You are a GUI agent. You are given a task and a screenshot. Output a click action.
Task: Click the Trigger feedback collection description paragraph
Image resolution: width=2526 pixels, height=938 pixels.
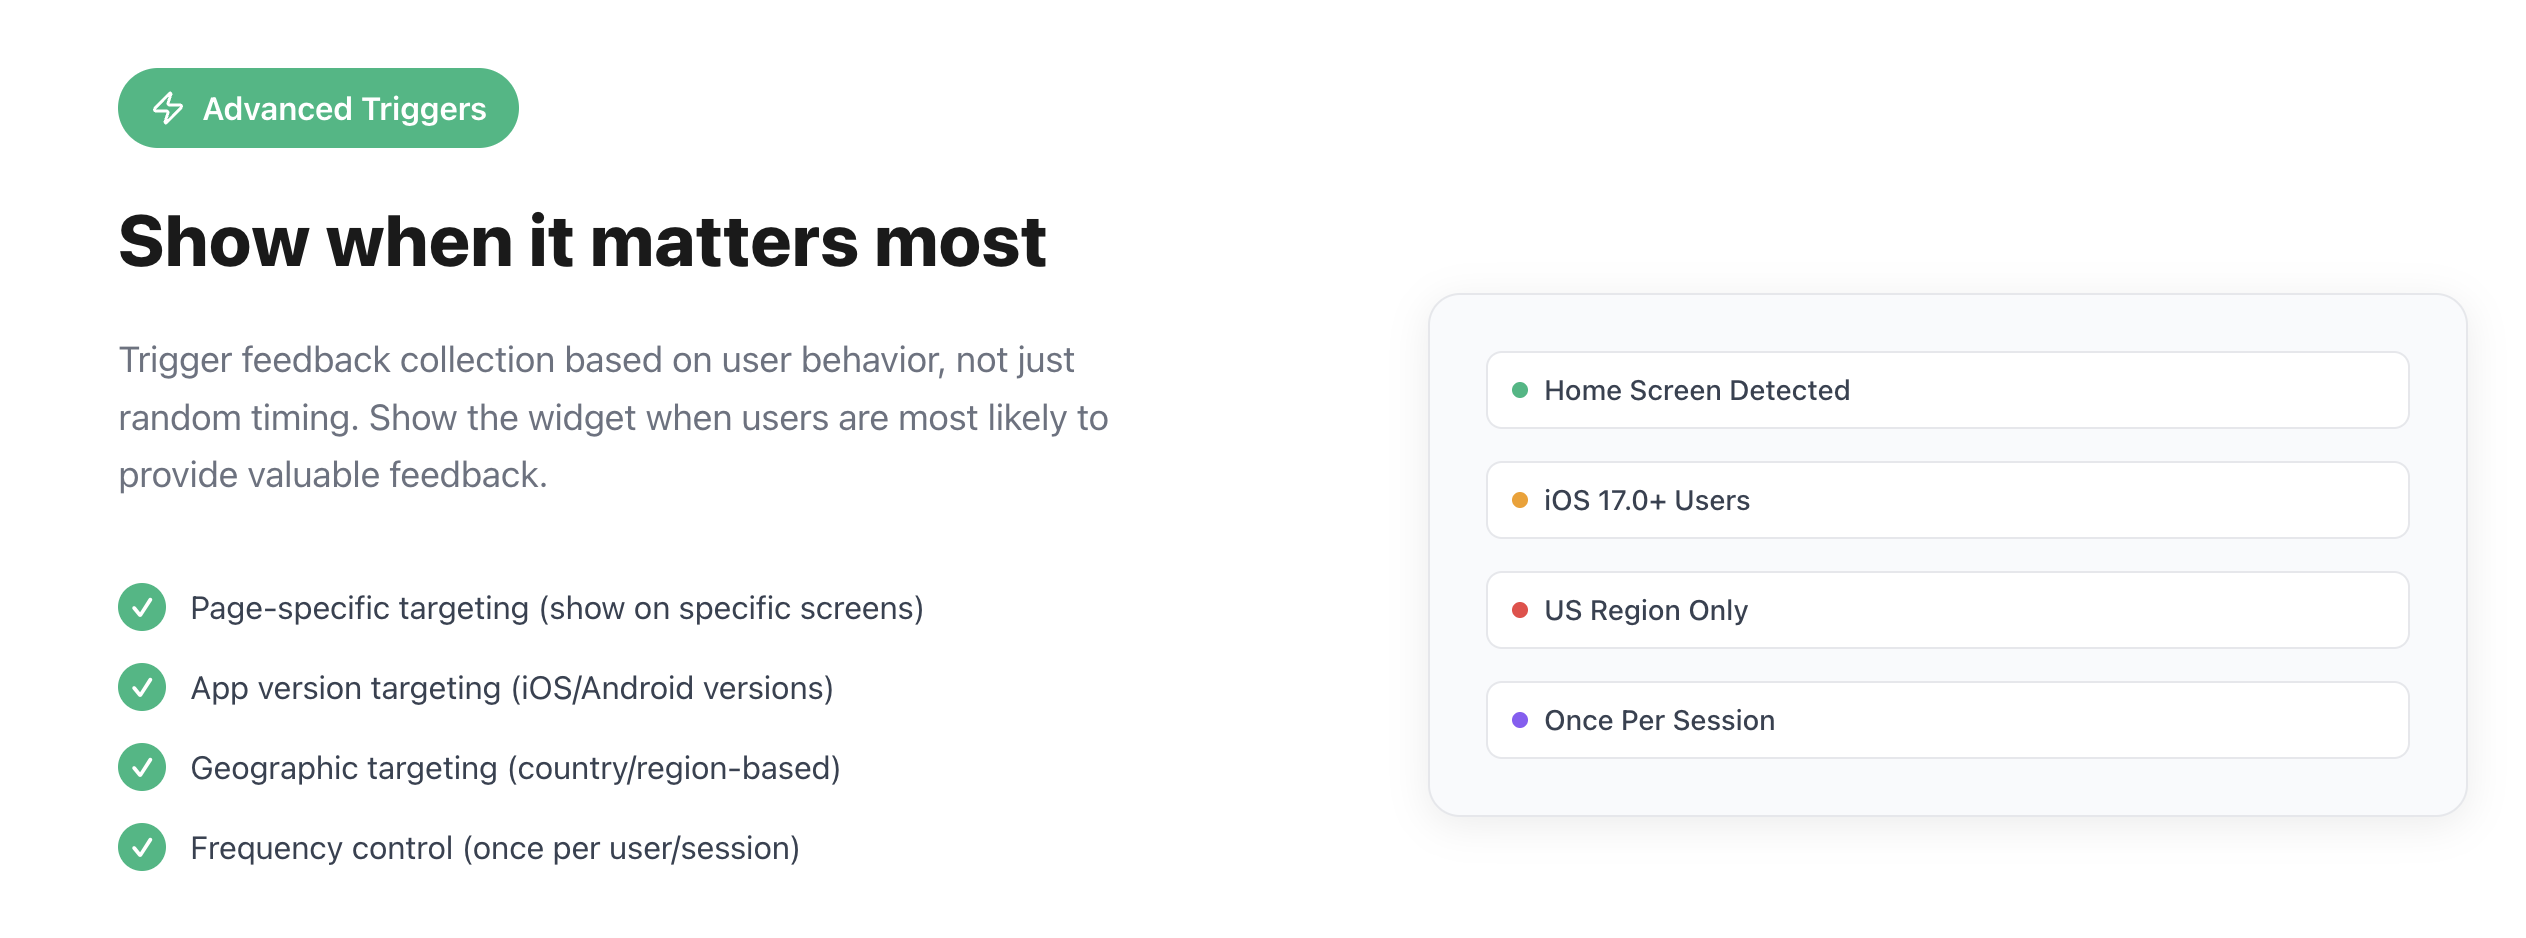coord(613,417)
